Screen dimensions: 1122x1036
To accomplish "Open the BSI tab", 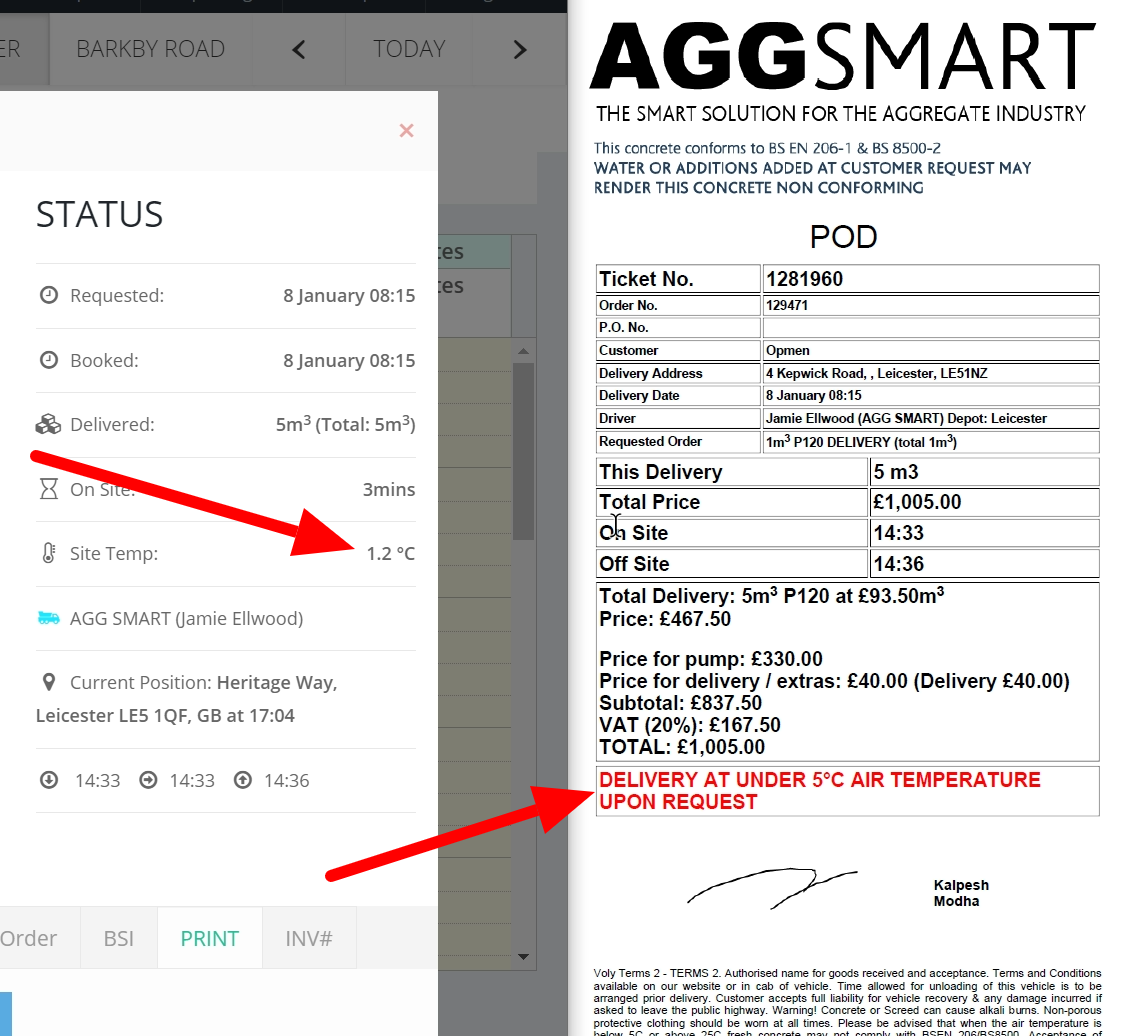I will pyautogui.click(x=119, y=938).
